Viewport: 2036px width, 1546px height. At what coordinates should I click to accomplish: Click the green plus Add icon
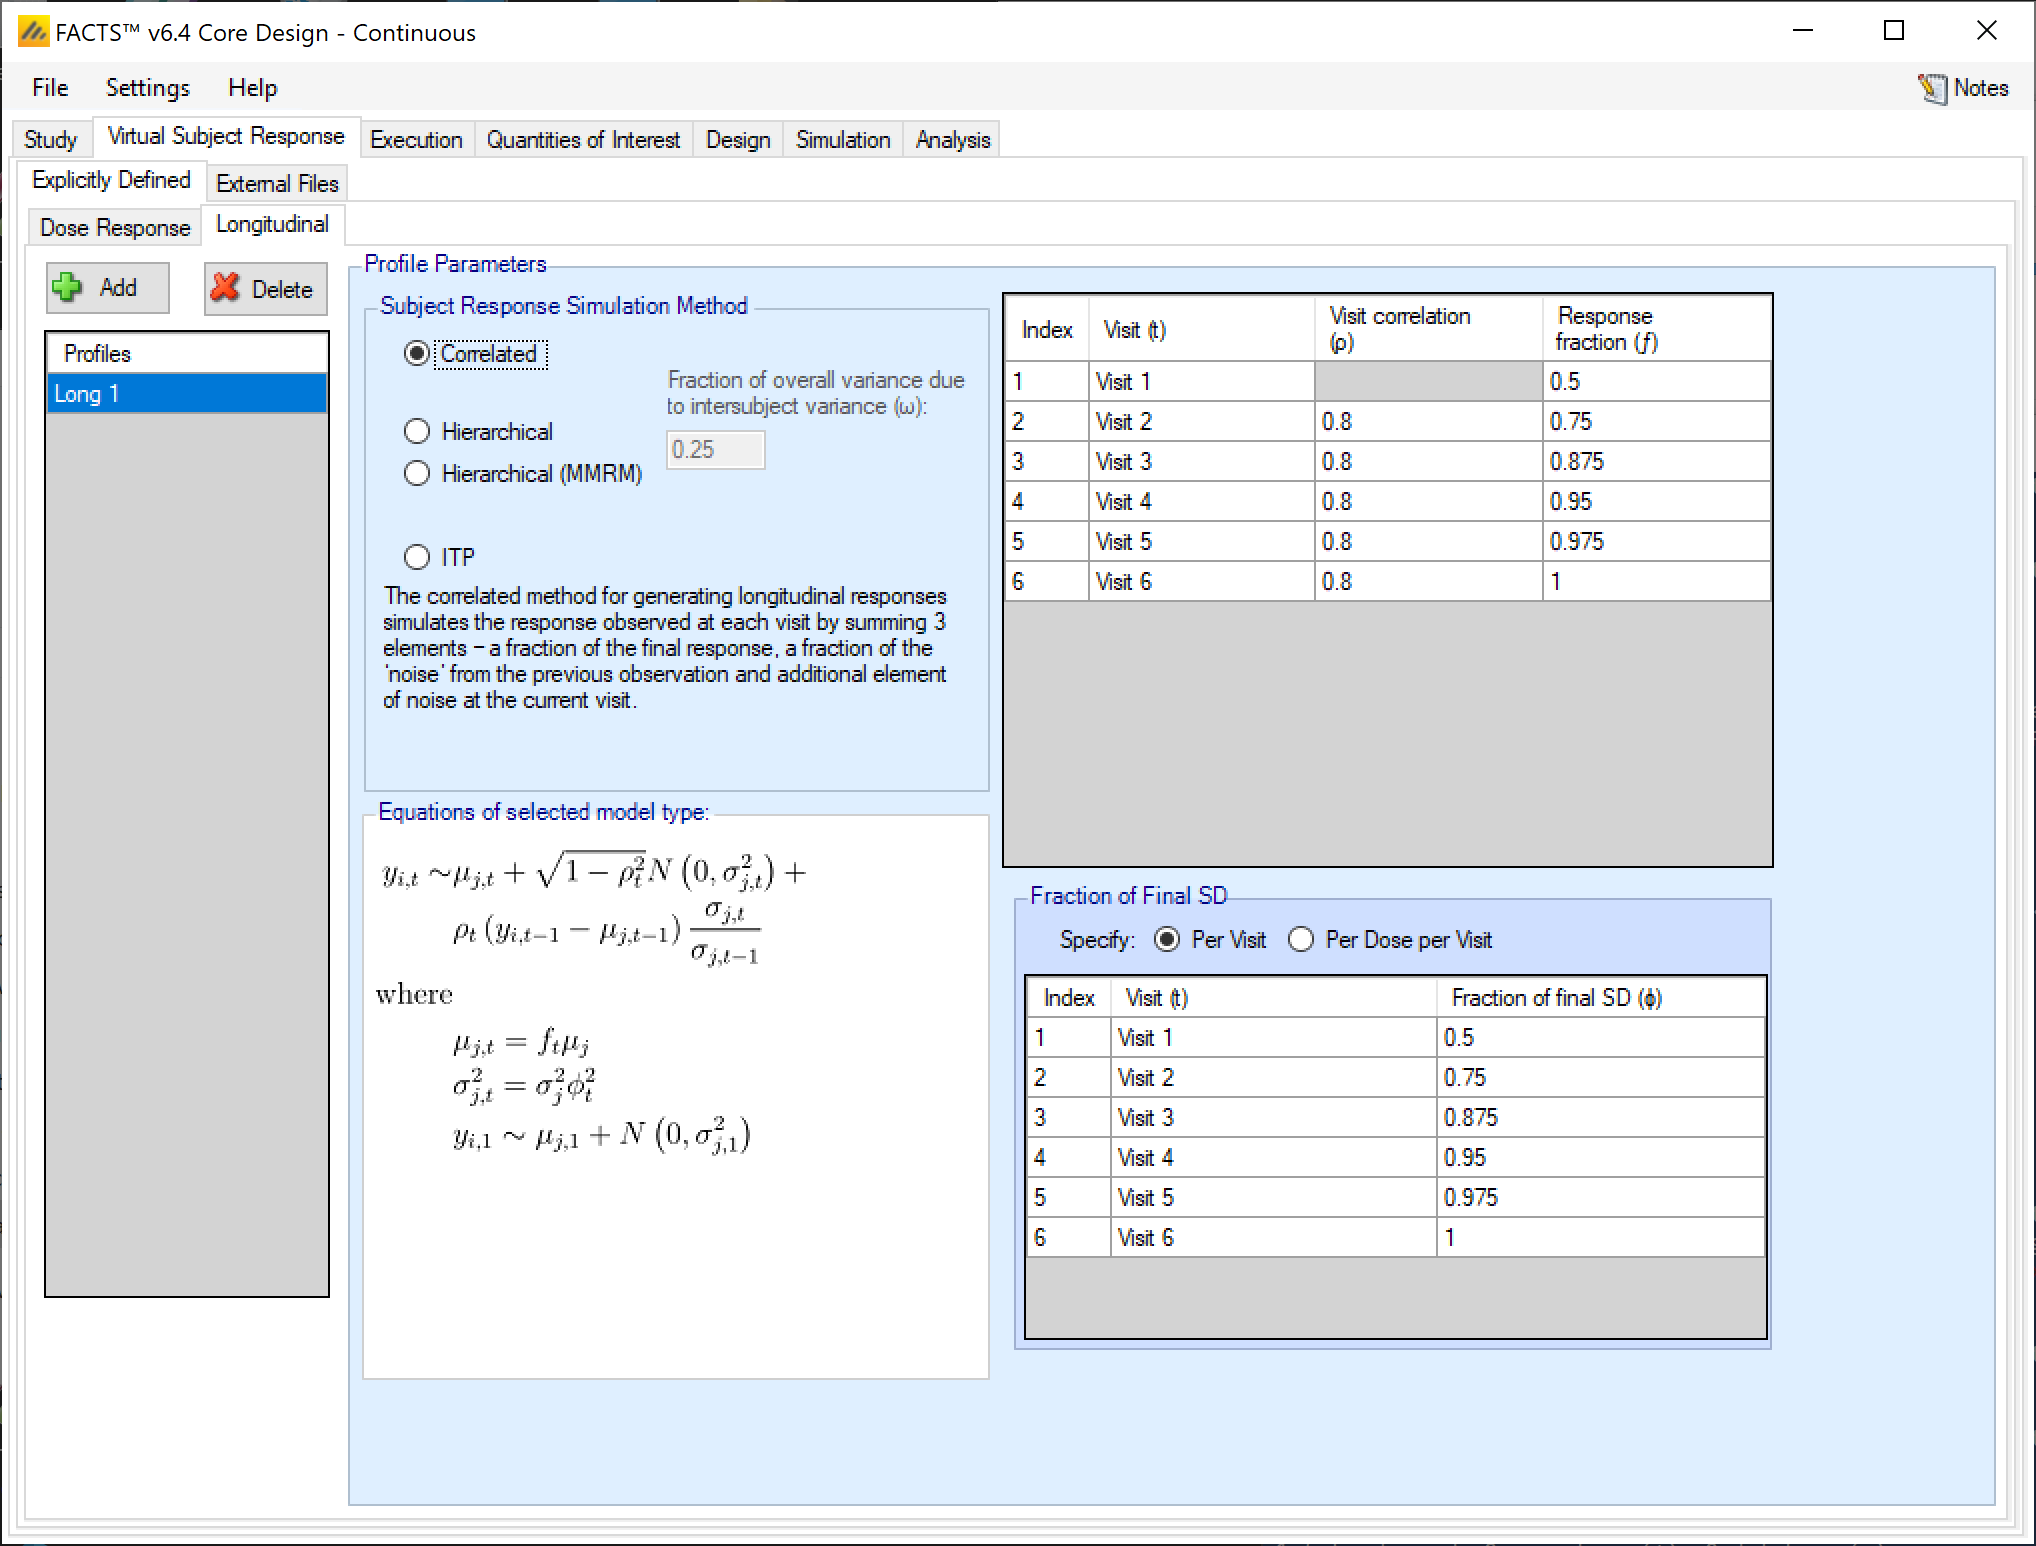tap(68, 288)
